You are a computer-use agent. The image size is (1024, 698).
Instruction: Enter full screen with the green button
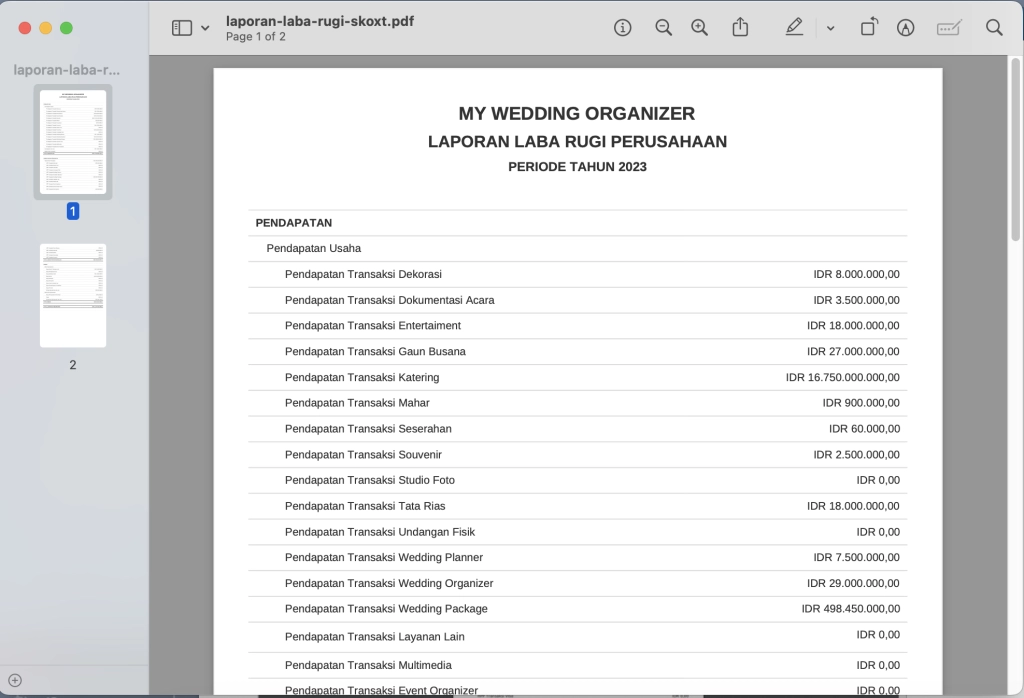[x=64, y=27]
